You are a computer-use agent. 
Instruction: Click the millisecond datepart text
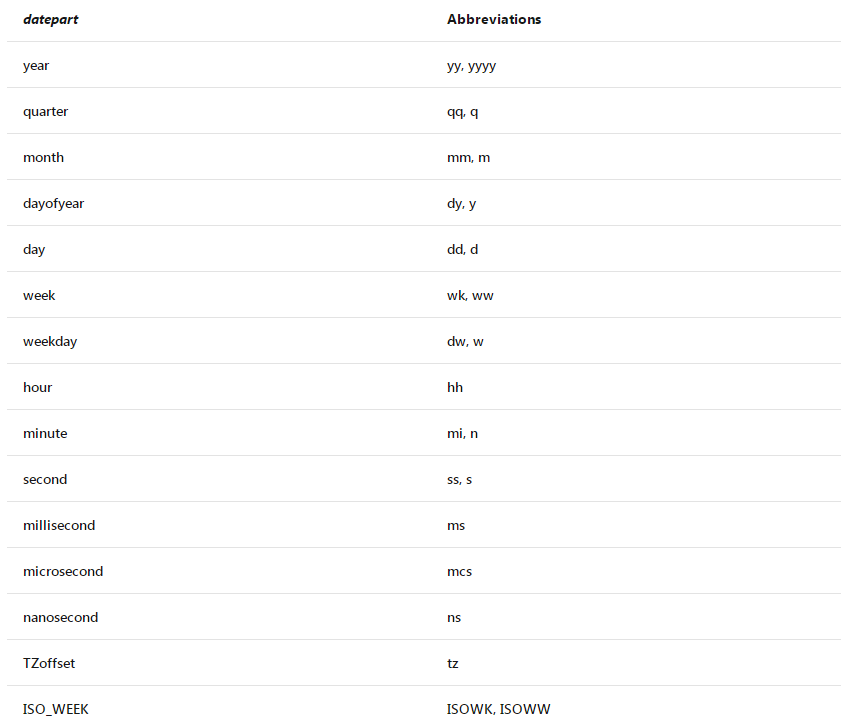pos(59,526)
